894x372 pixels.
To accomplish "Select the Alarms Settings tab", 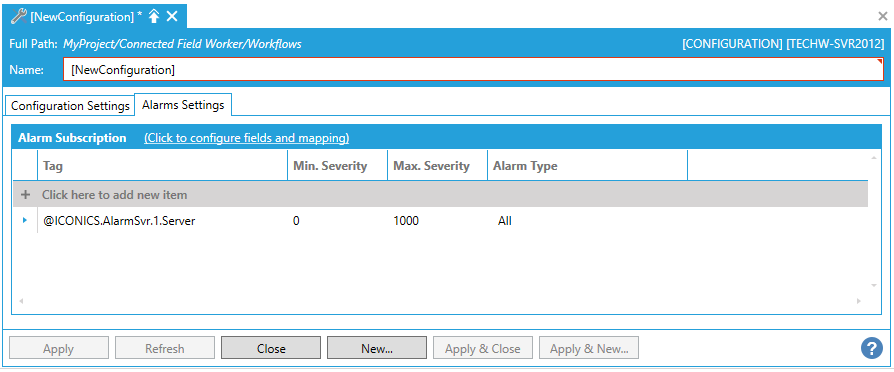I will point(183,105).
